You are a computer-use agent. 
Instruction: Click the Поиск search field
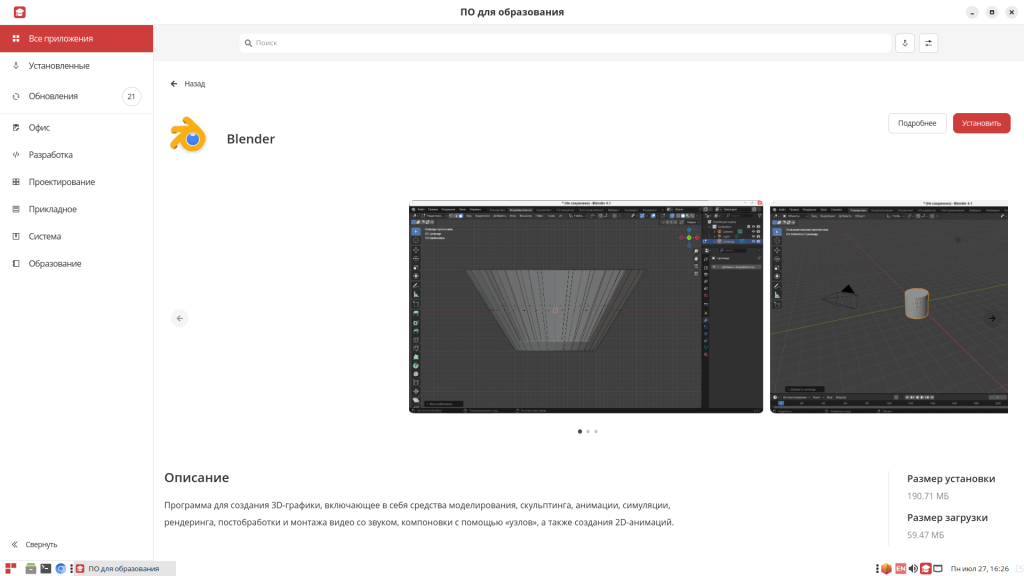[565, 43]
